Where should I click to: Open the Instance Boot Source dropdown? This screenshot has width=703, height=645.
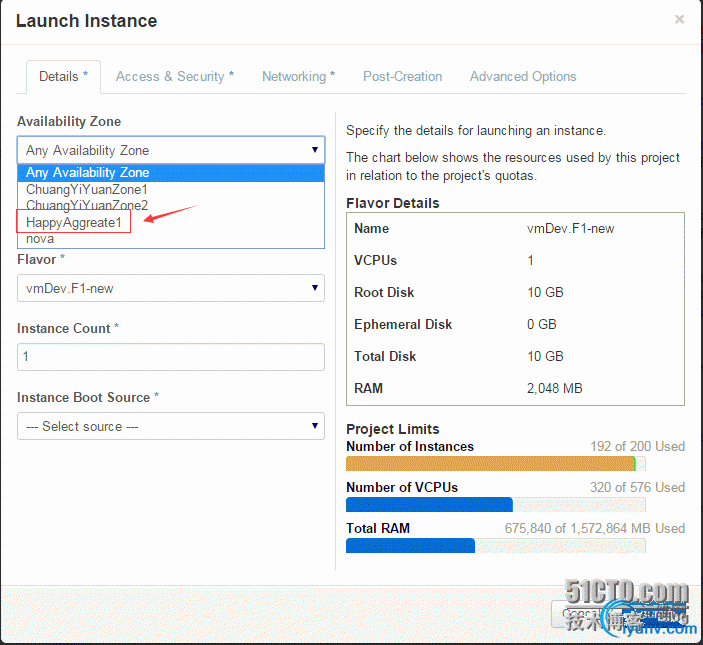(171, 426)
